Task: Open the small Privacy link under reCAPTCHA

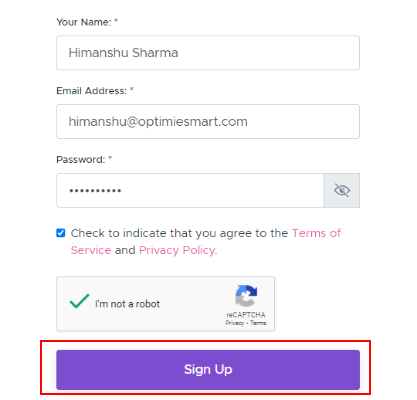Action: pyautogui.click(x=235, y=323)
